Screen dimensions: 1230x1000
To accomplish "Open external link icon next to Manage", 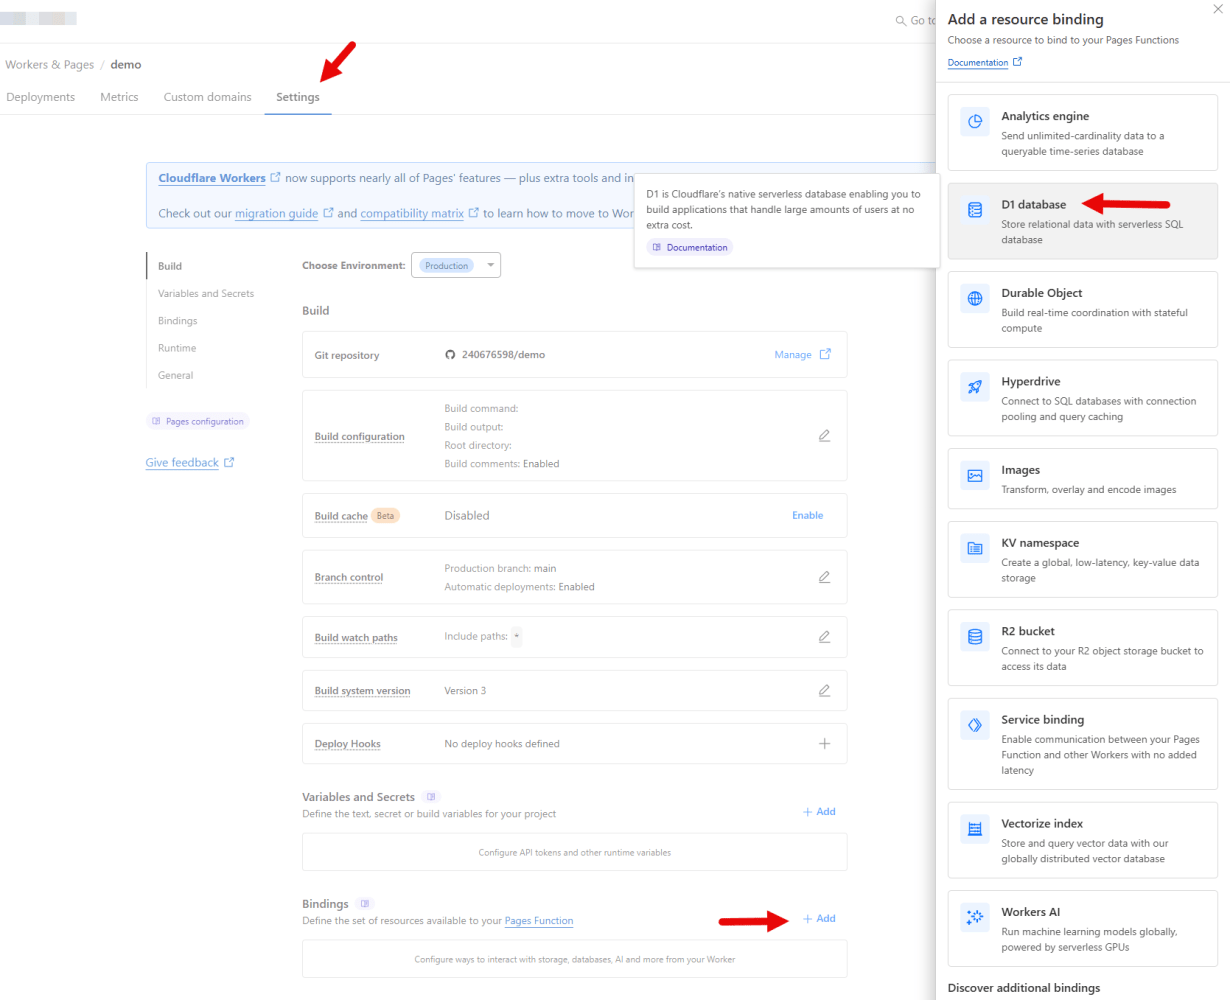I will pos(825,354).
